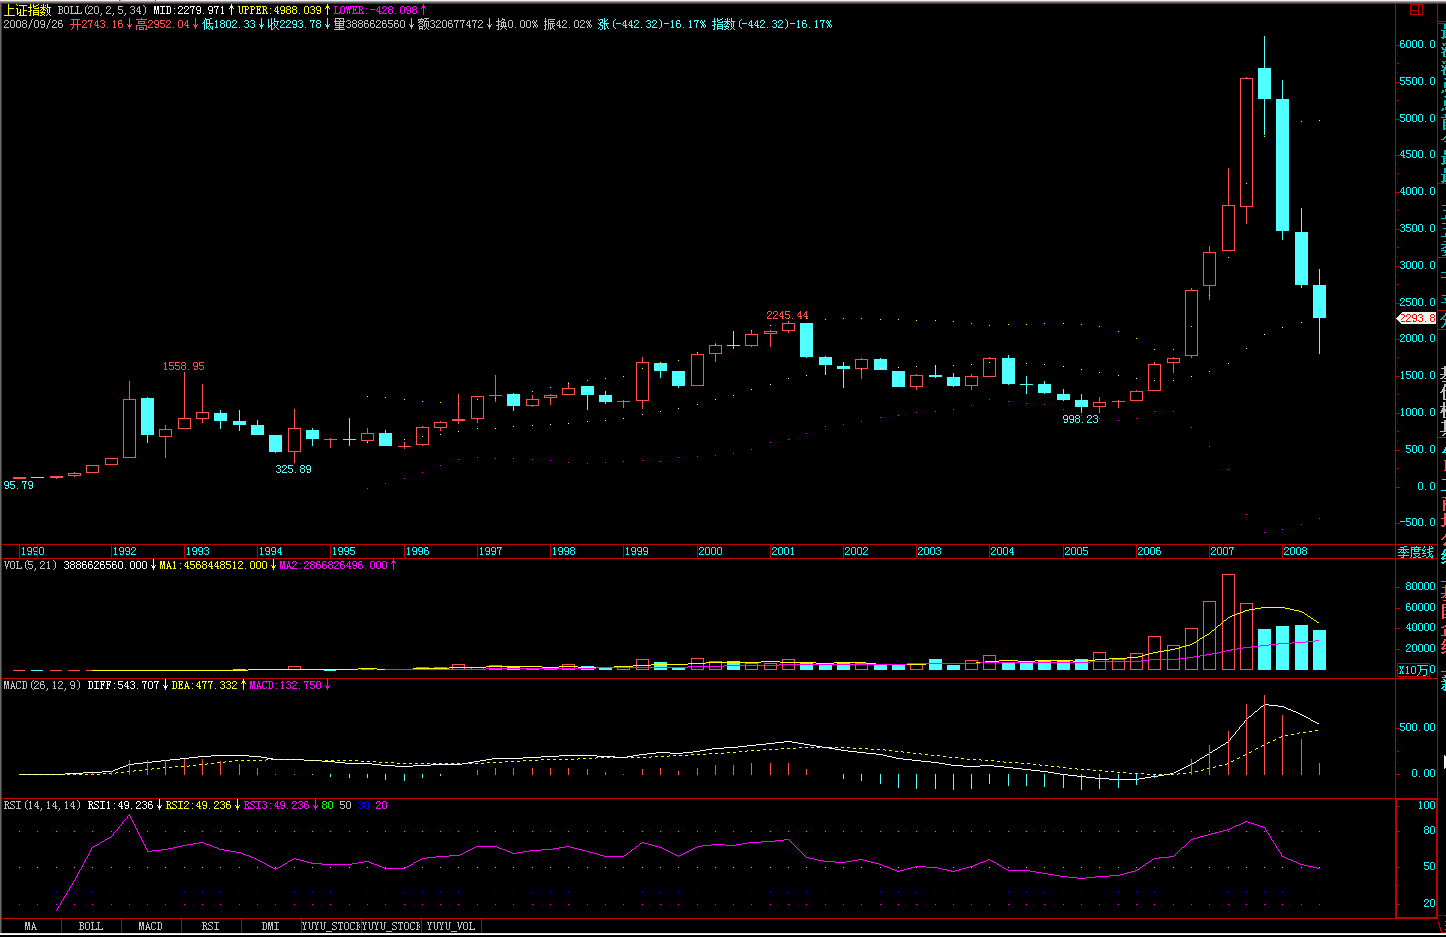Click the 325.89 low price label
This screenshot has width=1446, height=937.
(293, 469)
